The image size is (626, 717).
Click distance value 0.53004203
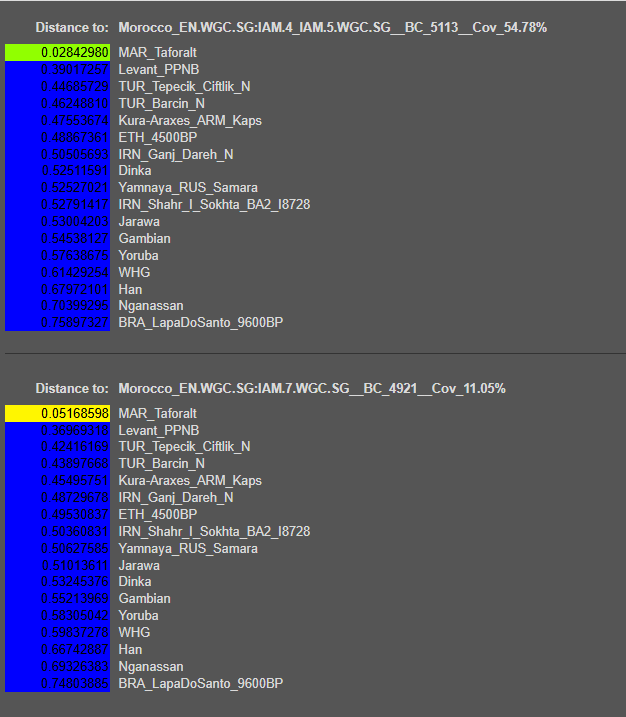coord(57,221)
